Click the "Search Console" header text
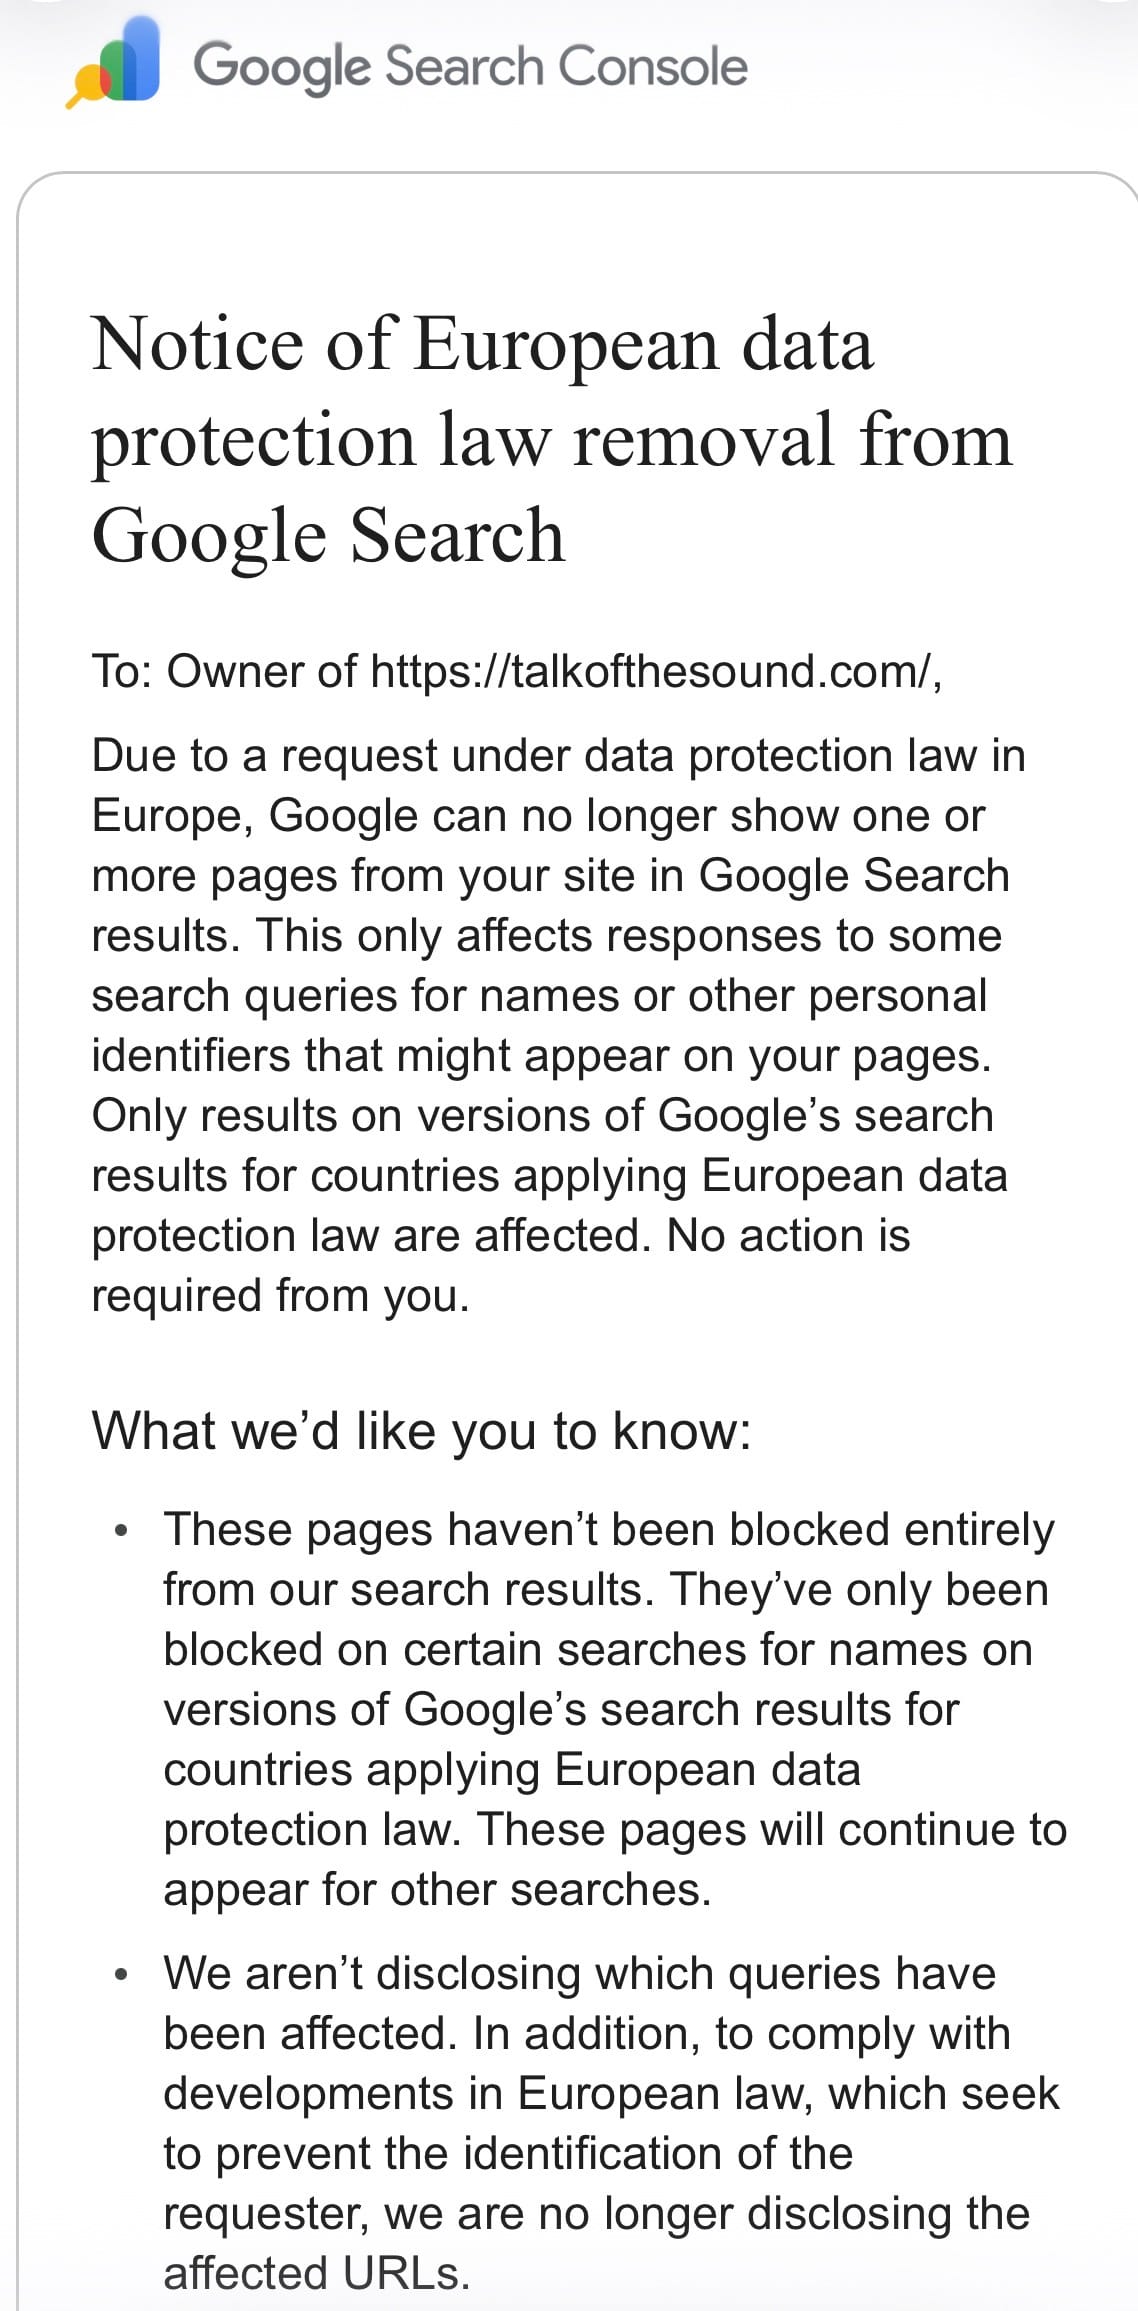This screenshot has width=1138, height=2311. [x=566, y=66]
